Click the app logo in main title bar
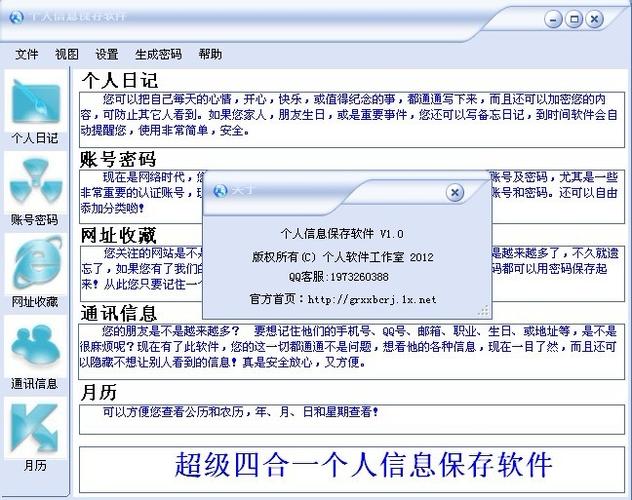The image size is (632, 500). [x=16, y=18]
